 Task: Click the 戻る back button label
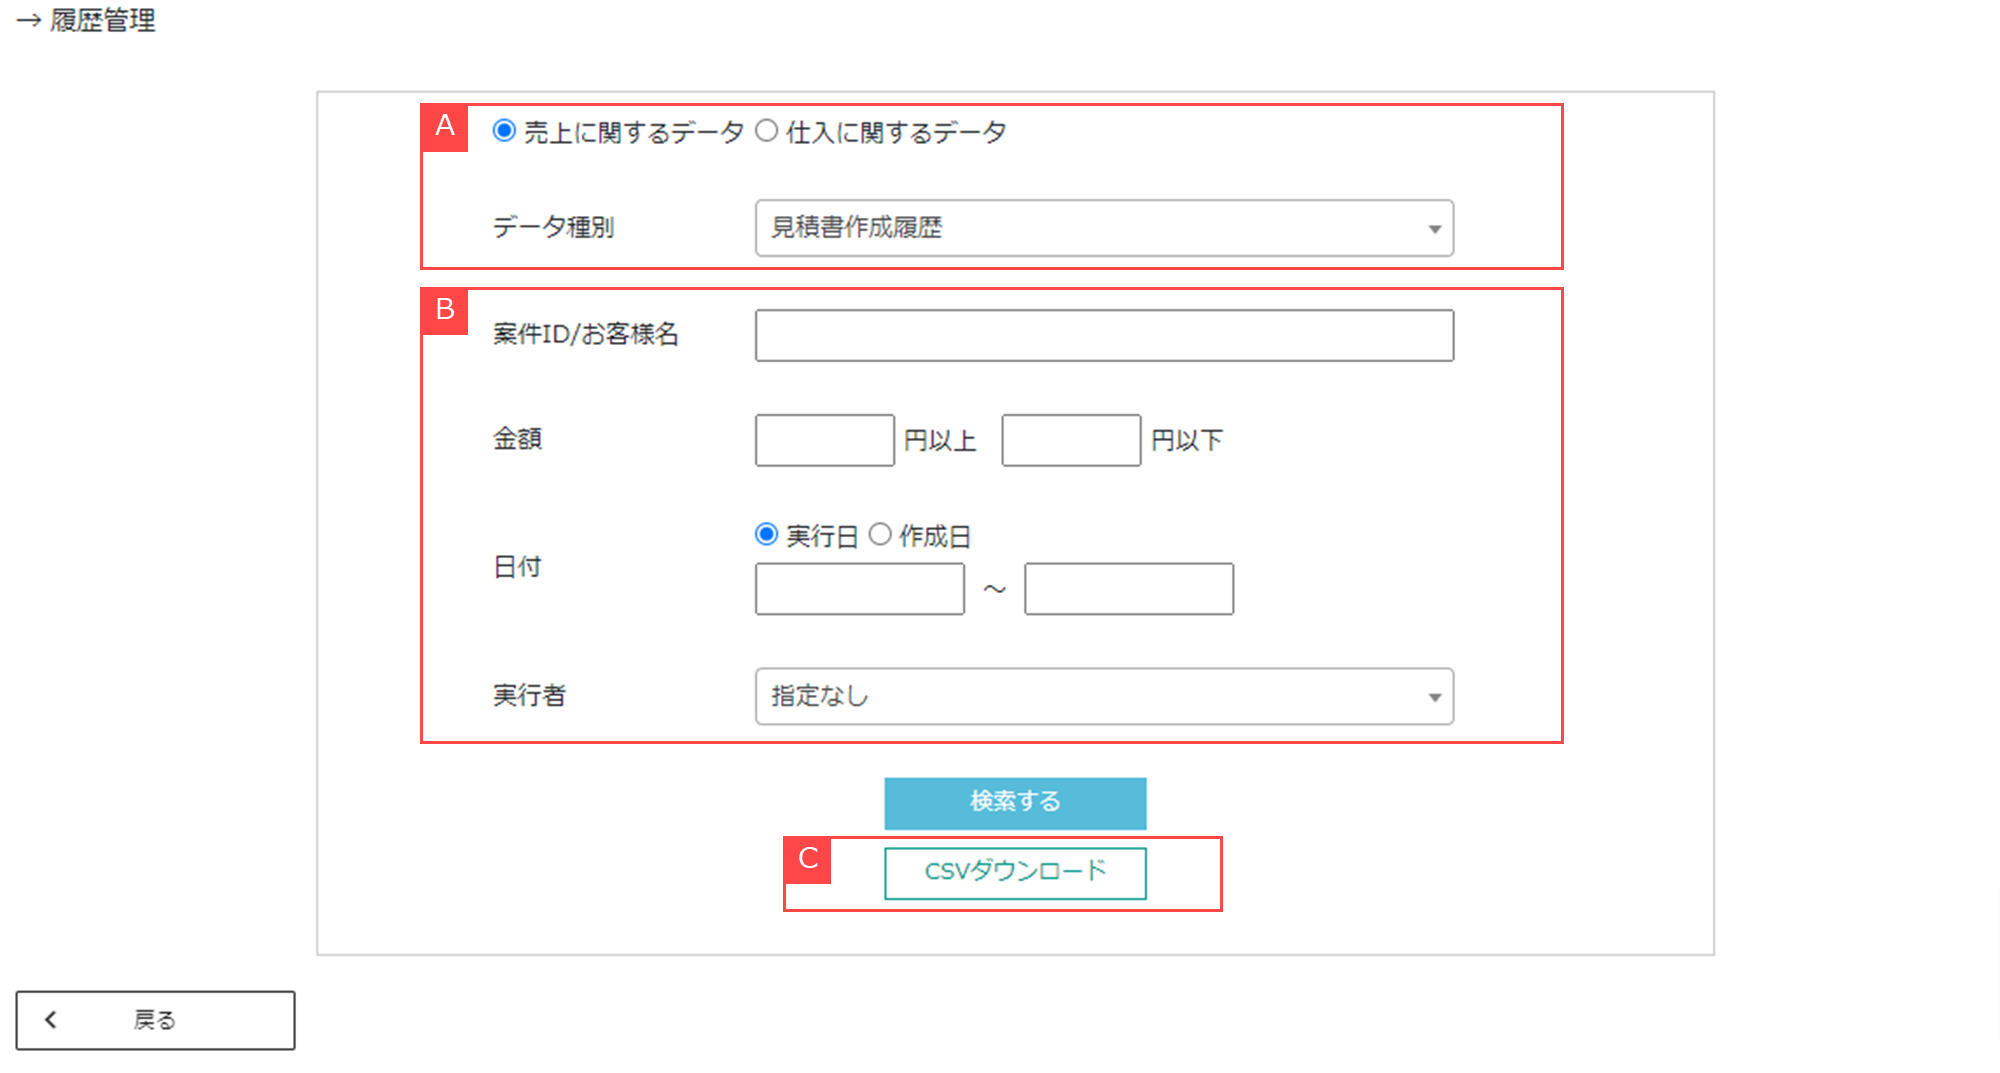coord(155,1020)
